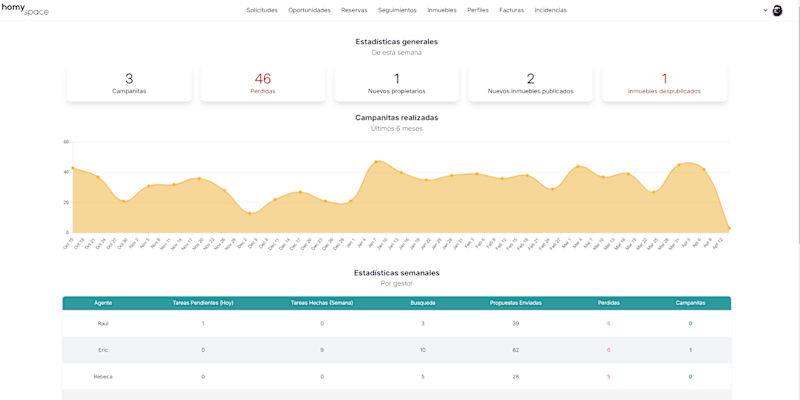
Task: Select agent name Eric in the table
Action: click(x=103, y=350)
